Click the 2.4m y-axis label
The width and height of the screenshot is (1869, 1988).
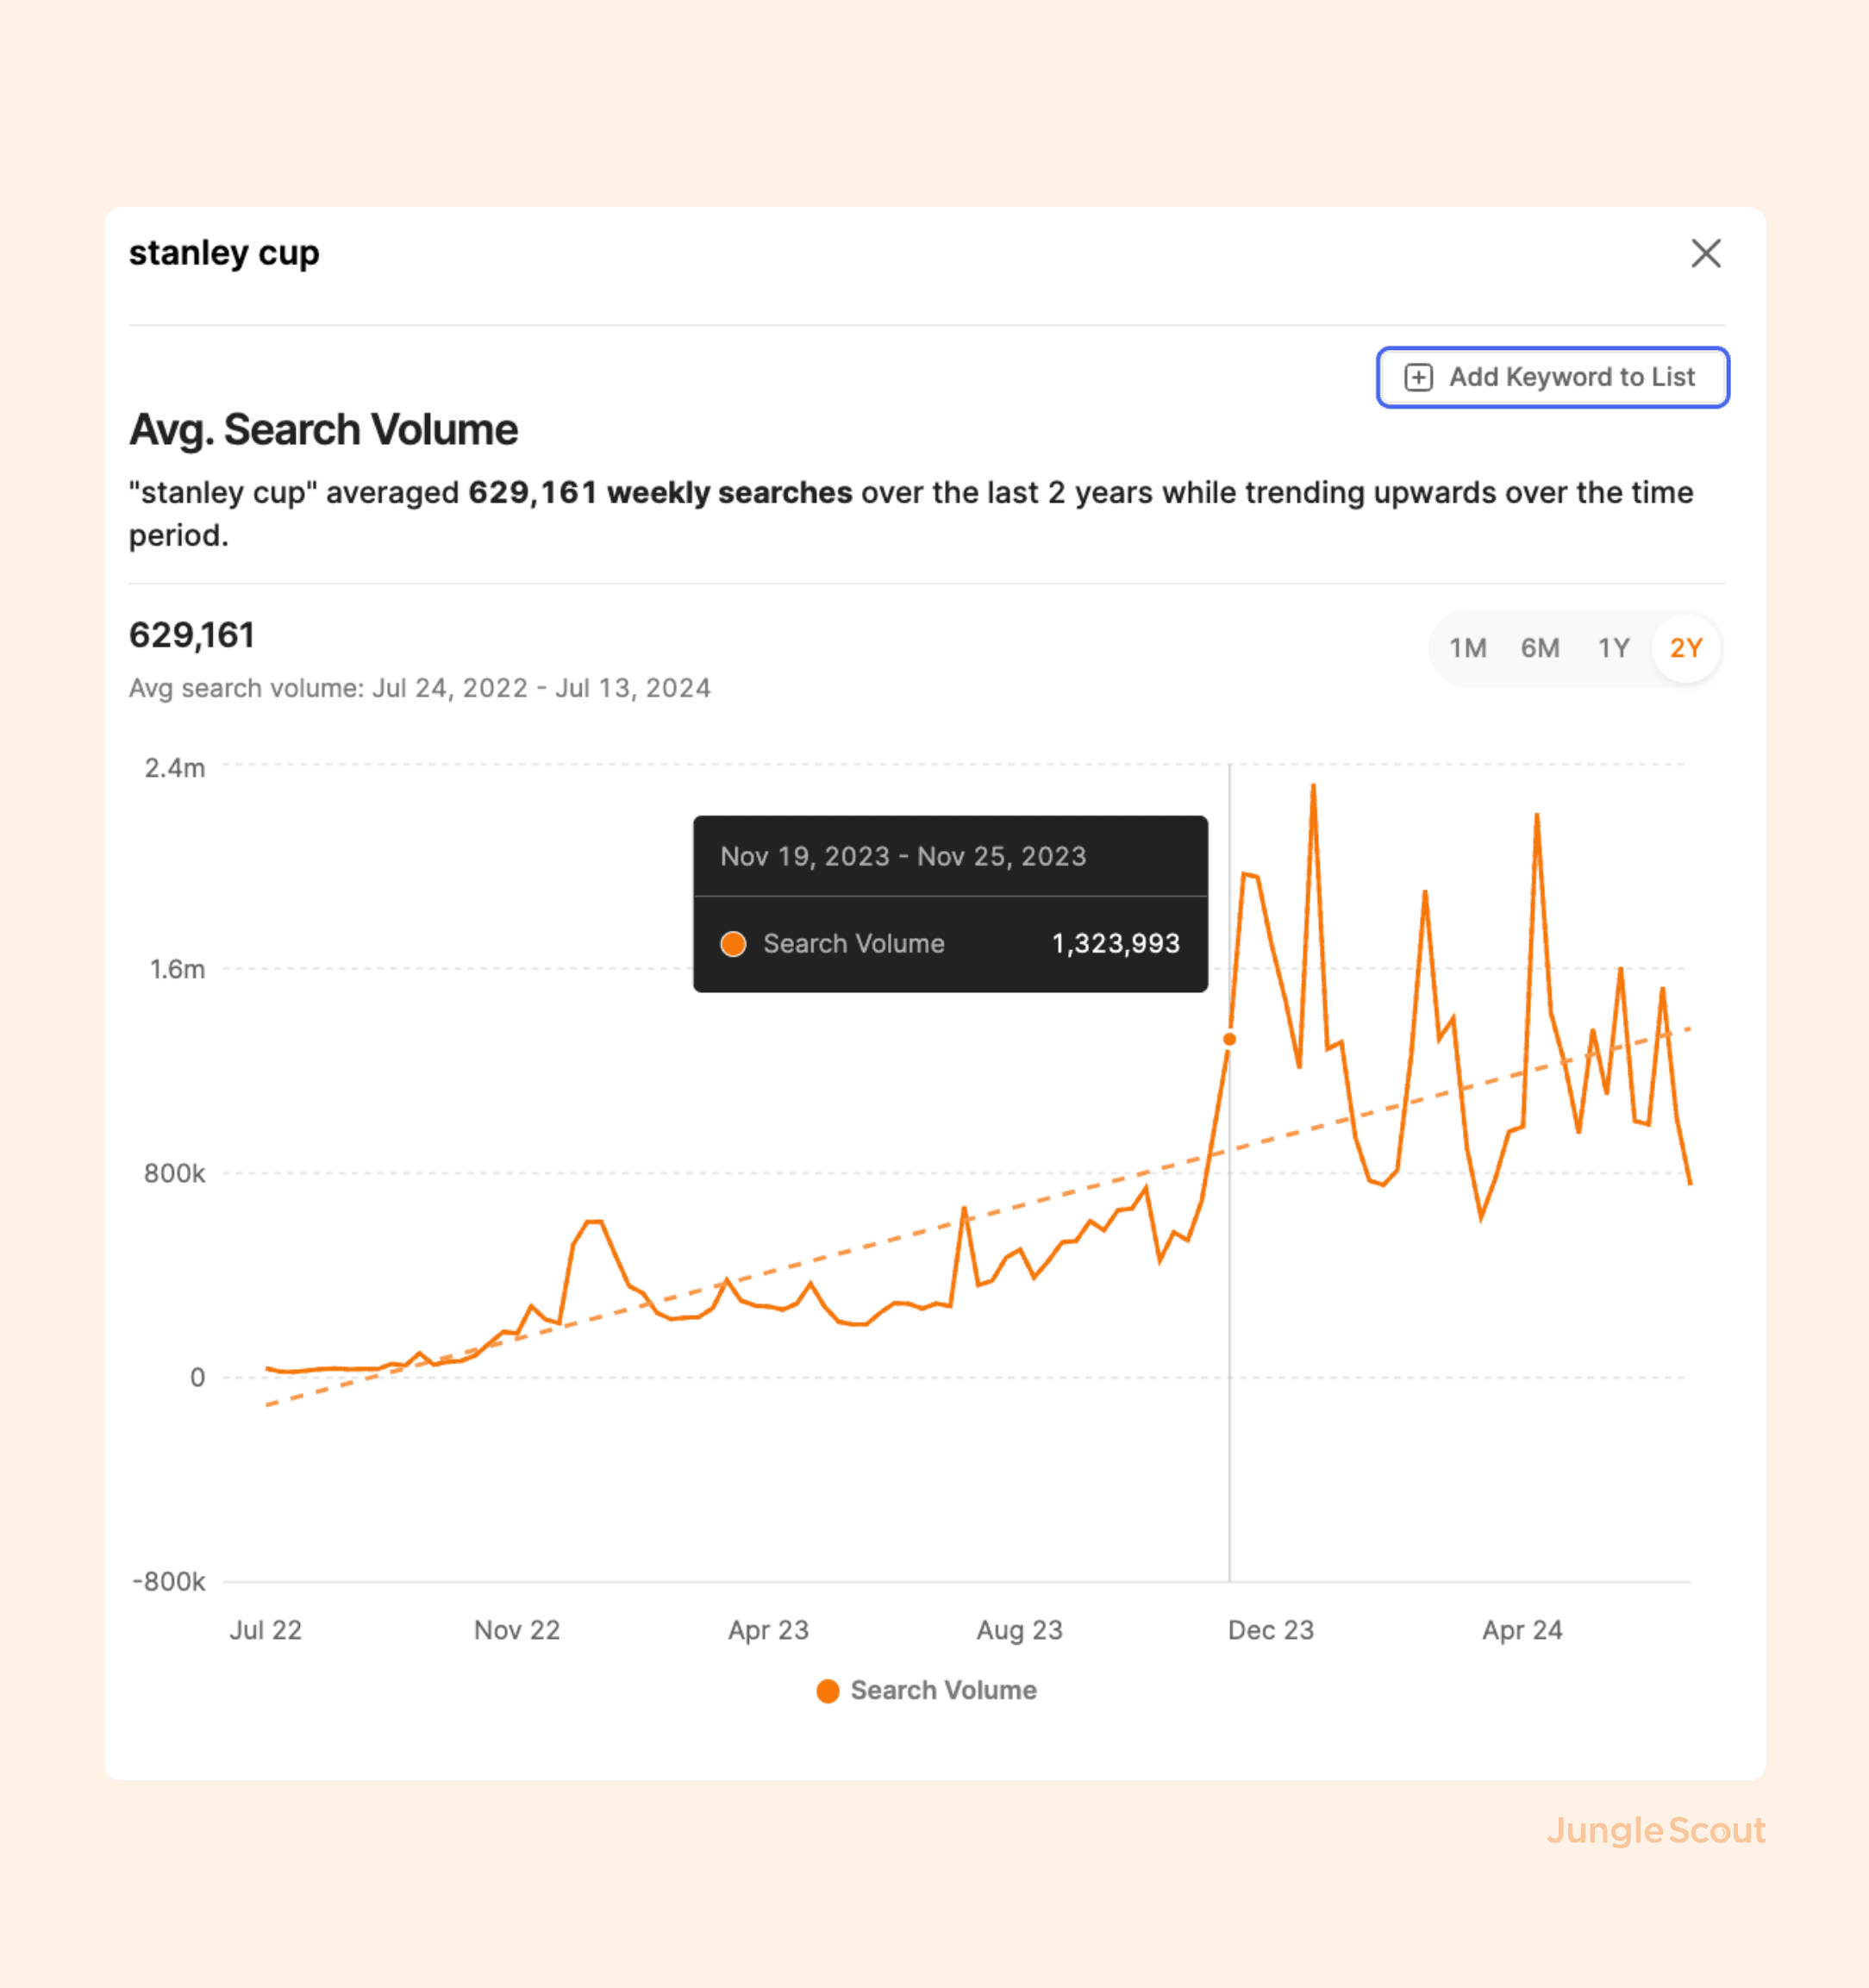click(175, 768)
